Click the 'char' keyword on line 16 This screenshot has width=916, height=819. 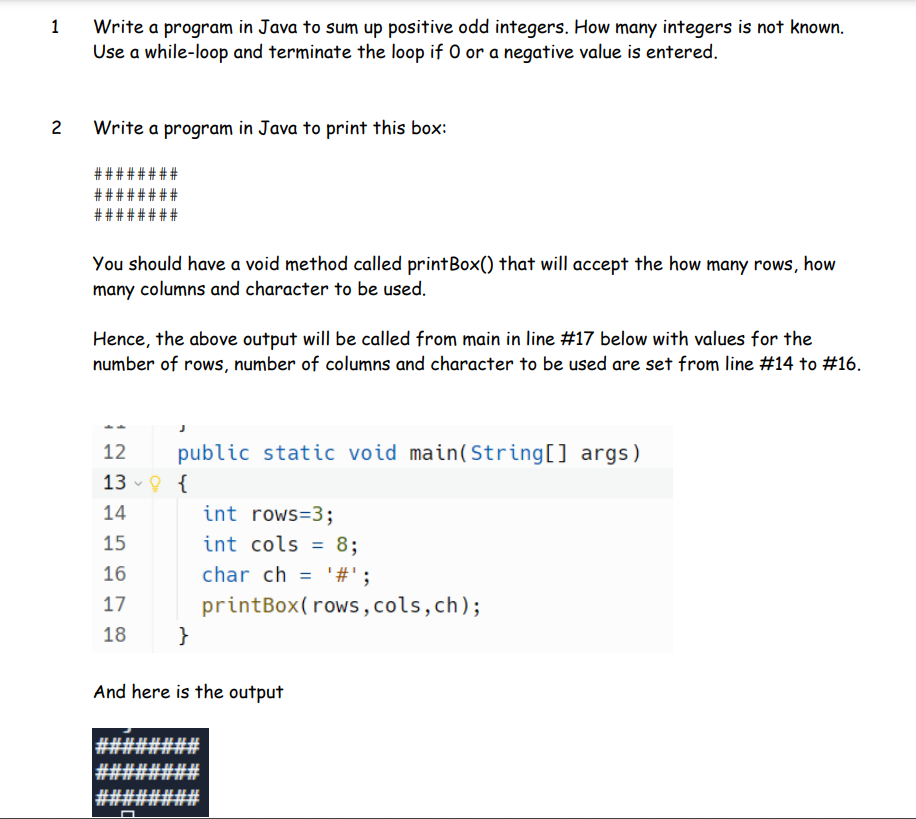[x=226, y=574]
